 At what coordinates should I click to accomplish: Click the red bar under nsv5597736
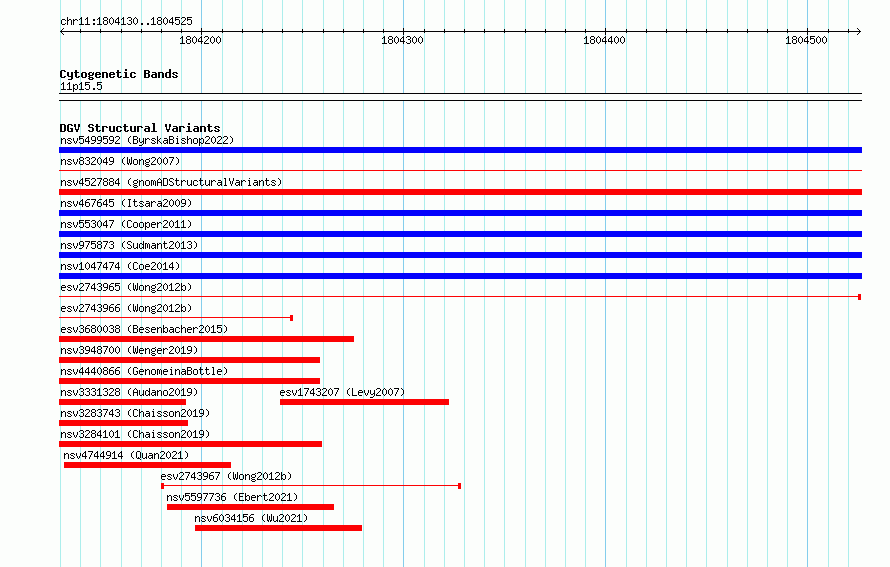(250, 507)
